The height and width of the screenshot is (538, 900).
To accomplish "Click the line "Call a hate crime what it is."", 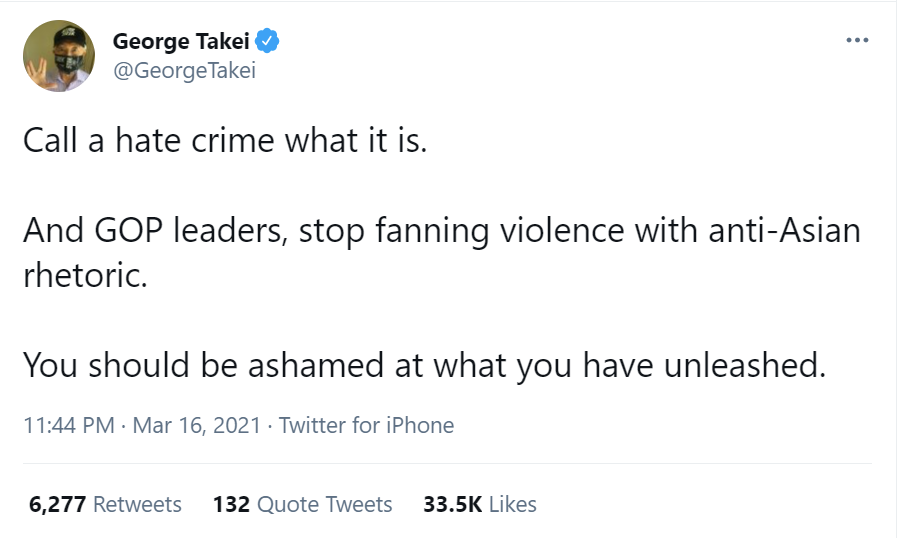I will click(224, 141).
